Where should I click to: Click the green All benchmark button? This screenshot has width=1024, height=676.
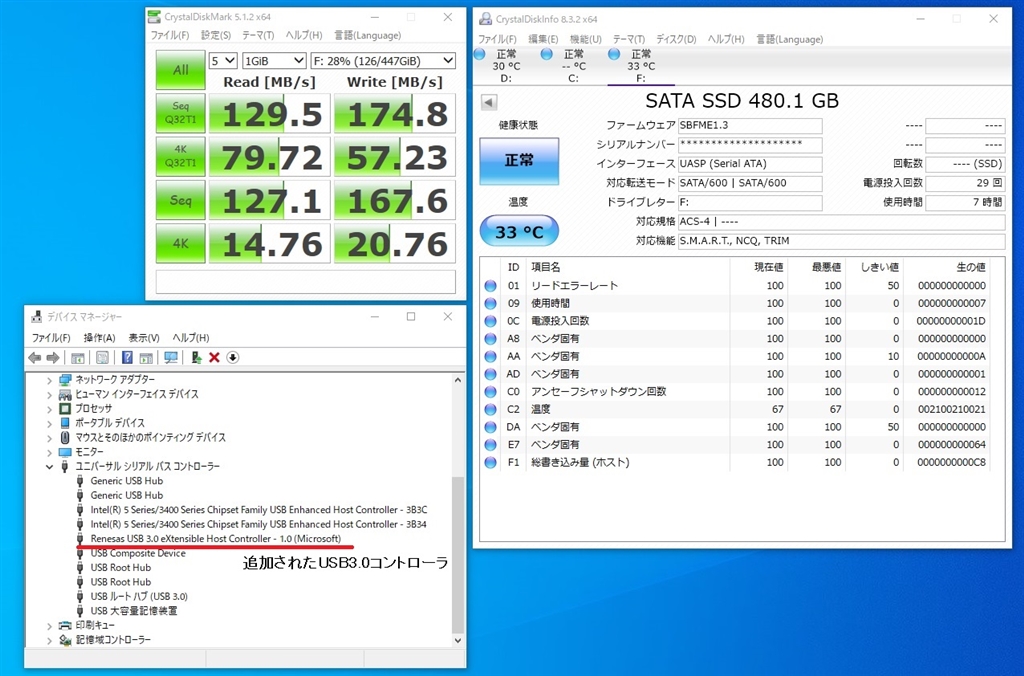[x=180, y=70]
